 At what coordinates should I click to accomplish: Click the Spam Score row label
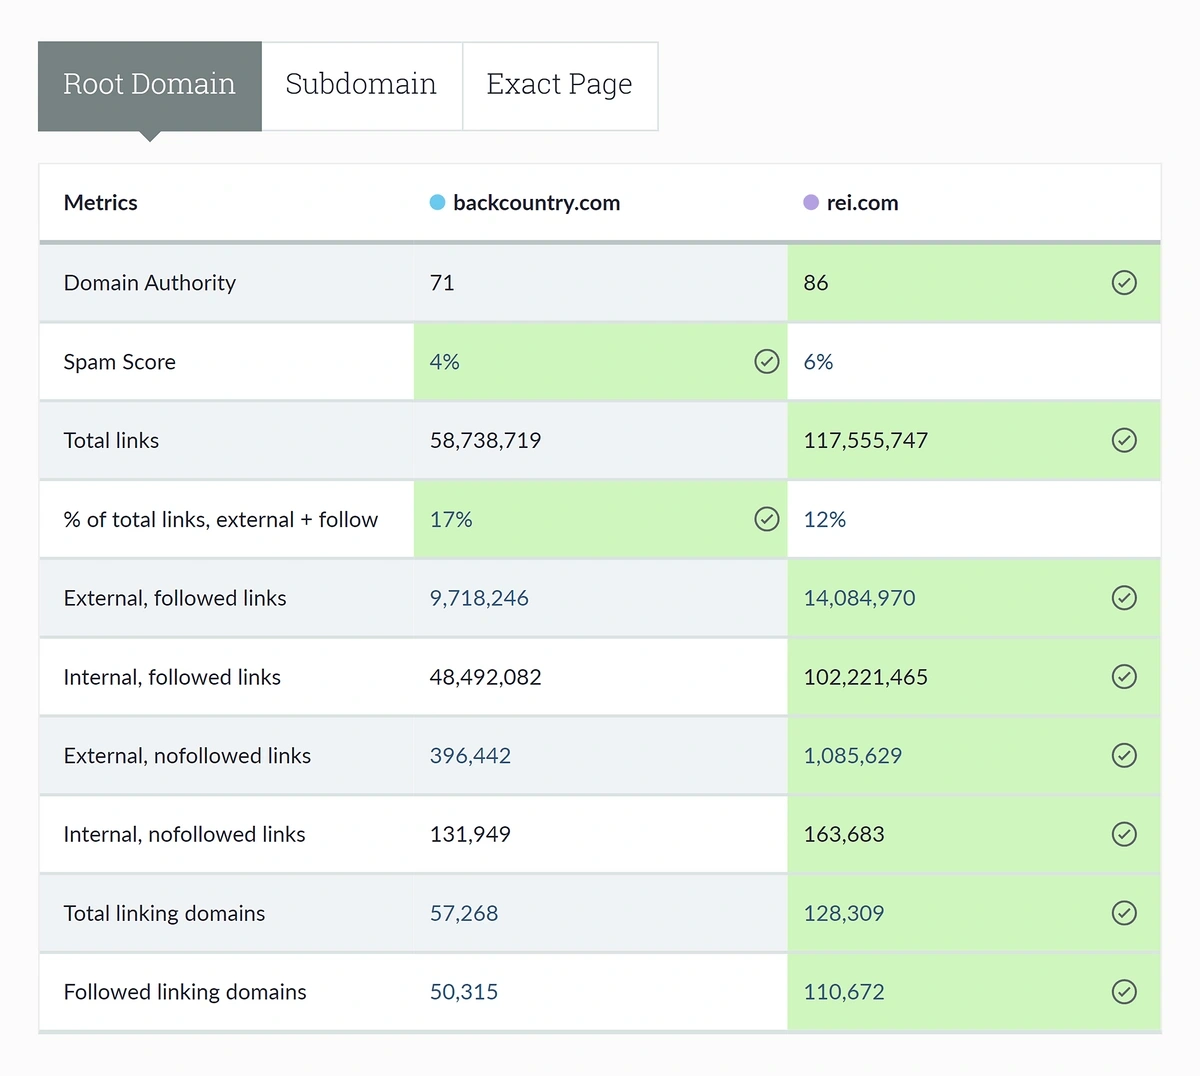coord(120,362)
